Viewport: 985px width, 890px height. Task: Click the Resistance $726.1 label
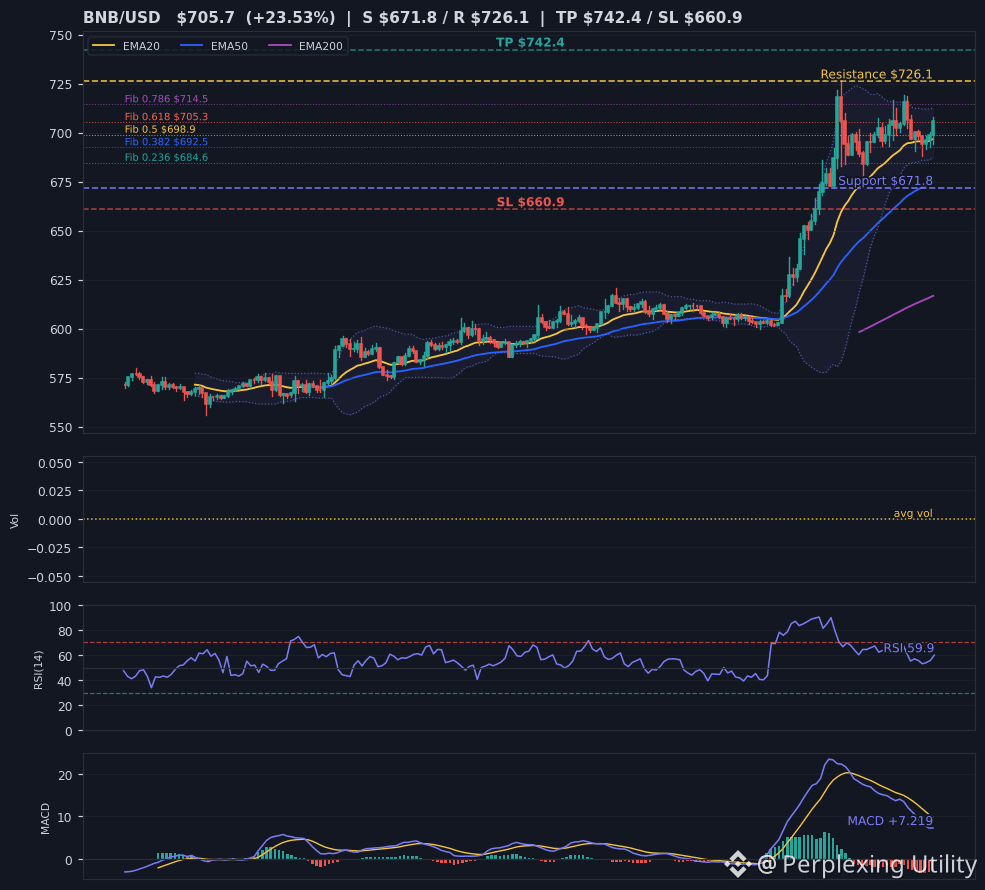876,74
